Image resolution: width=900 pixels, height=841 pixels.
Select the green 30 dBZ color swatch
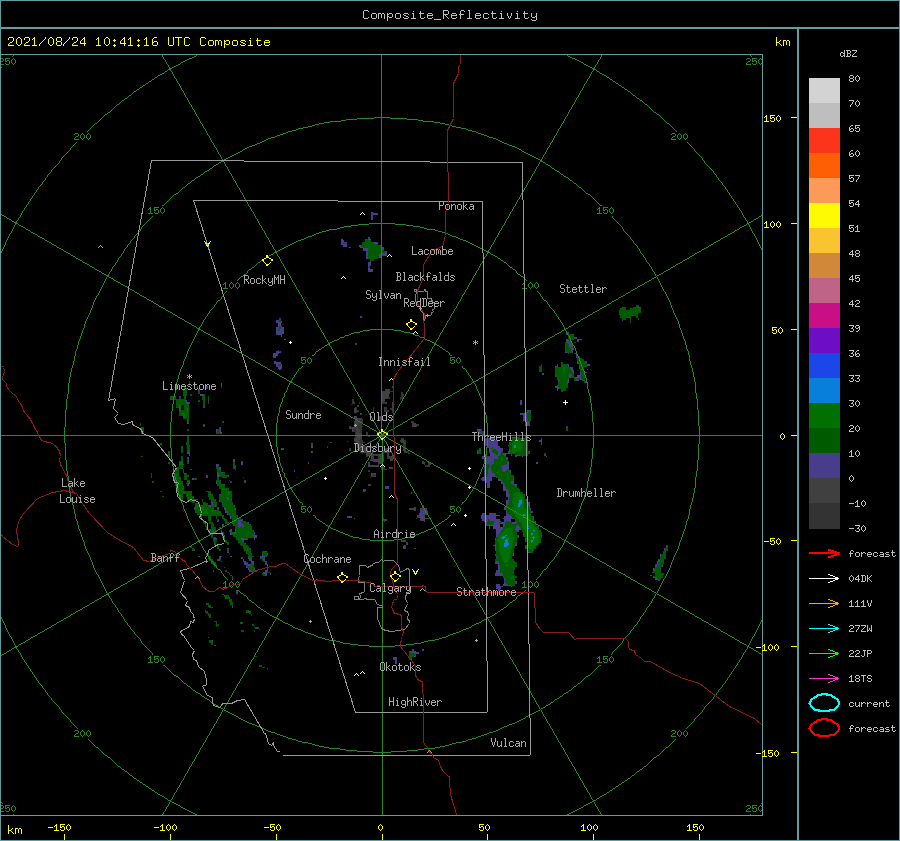(824, 416)
